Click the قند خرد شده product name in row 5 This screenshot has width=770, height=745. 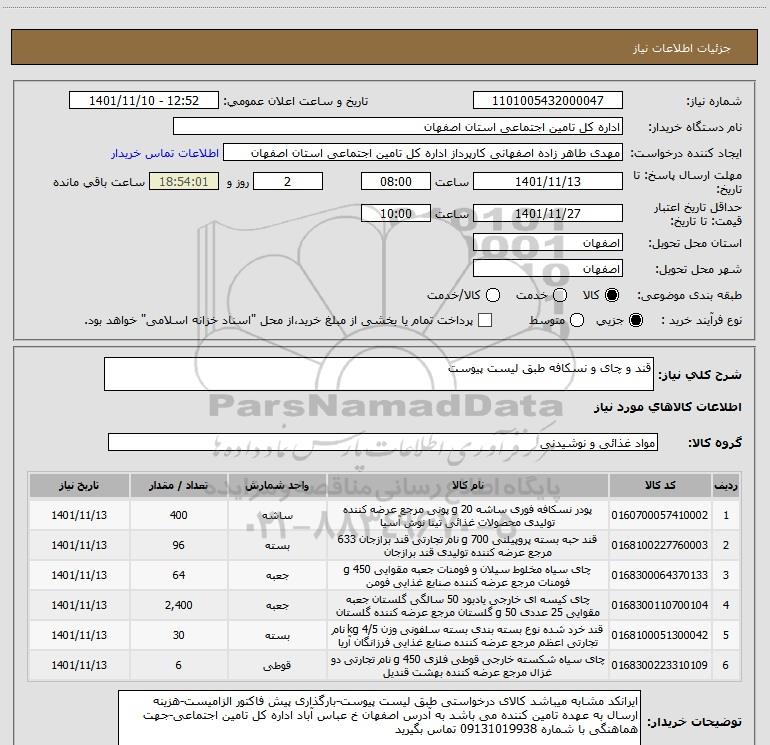(468, 635)
